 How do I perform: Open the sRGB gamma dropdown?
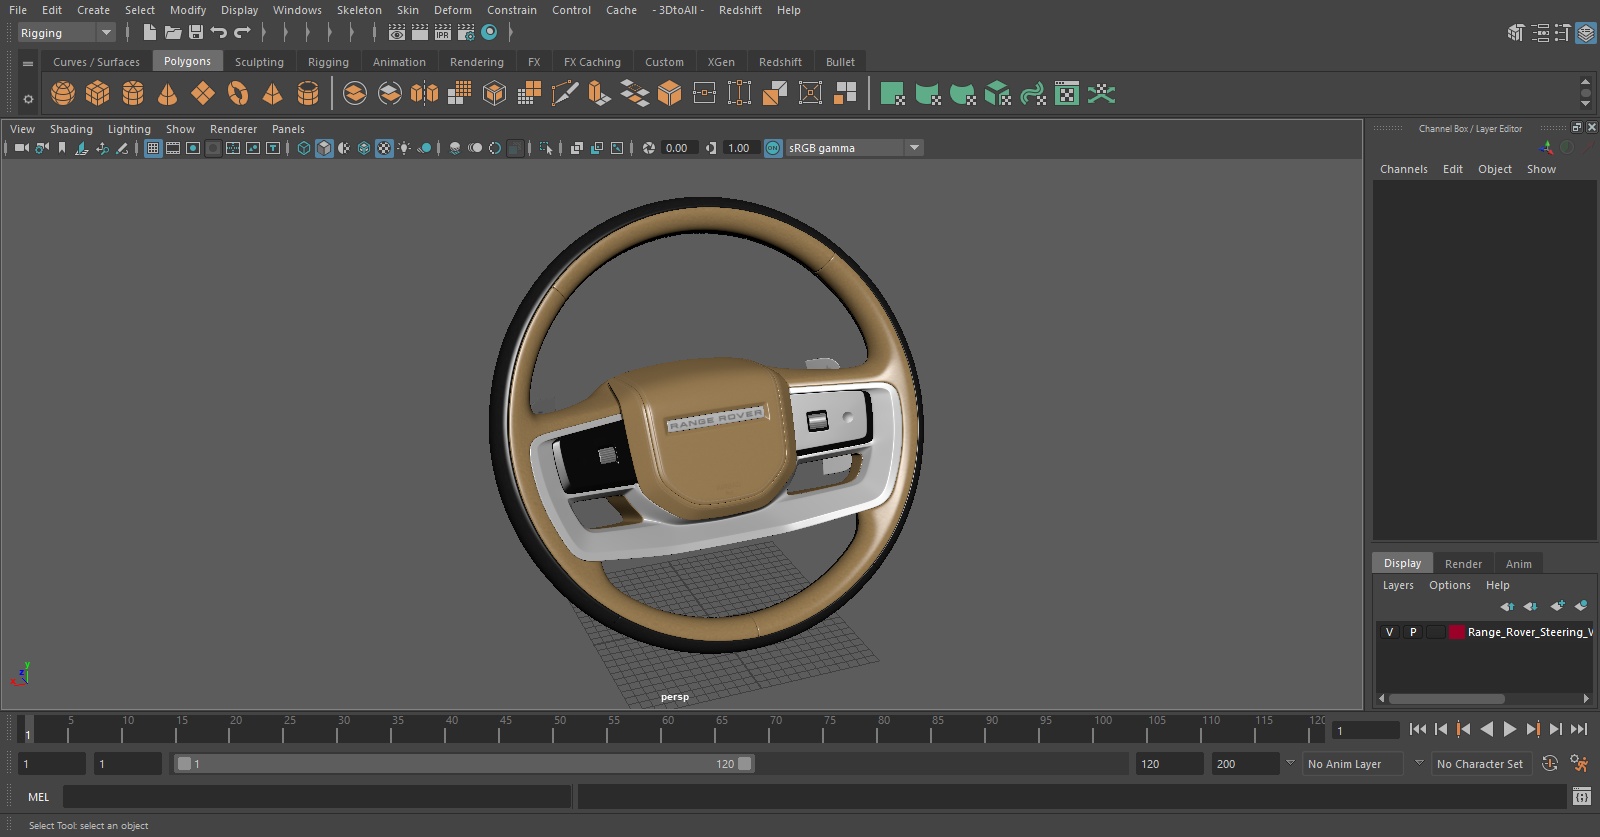coord(913,148)
